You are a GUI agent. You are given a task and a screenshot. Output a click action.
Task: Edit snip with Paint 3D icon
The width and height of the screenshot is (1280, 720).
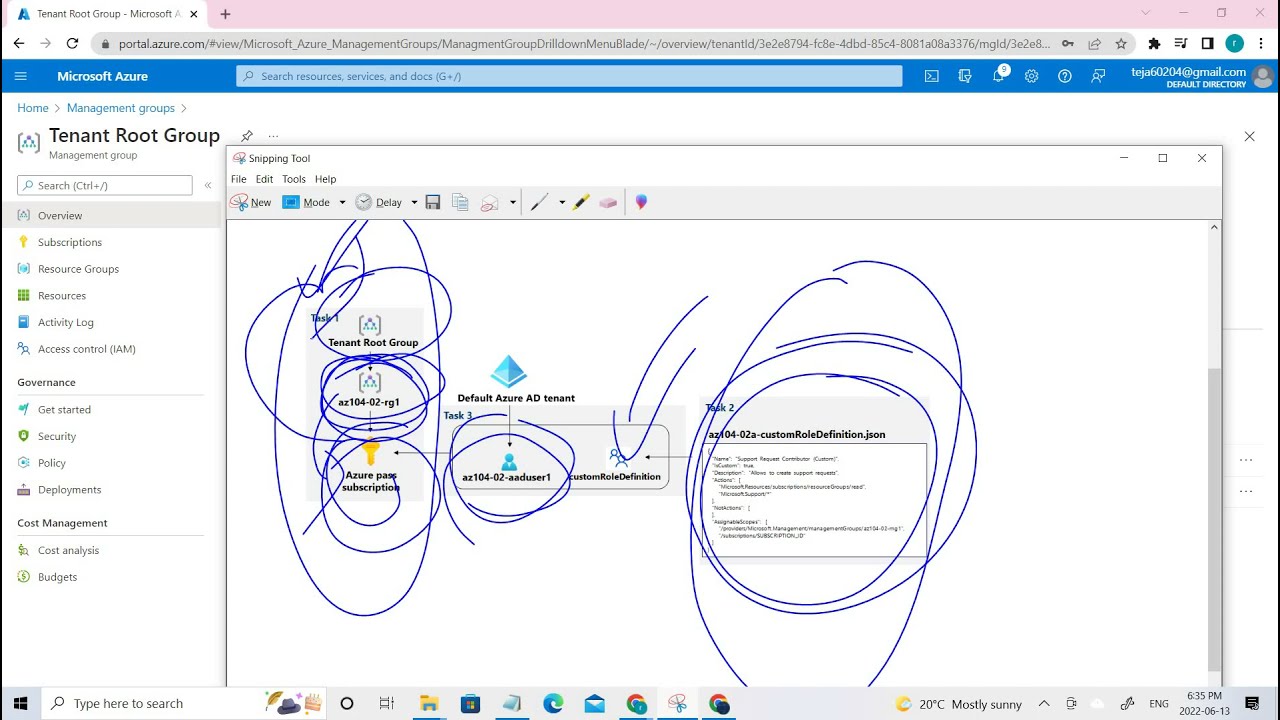(641, 202)
